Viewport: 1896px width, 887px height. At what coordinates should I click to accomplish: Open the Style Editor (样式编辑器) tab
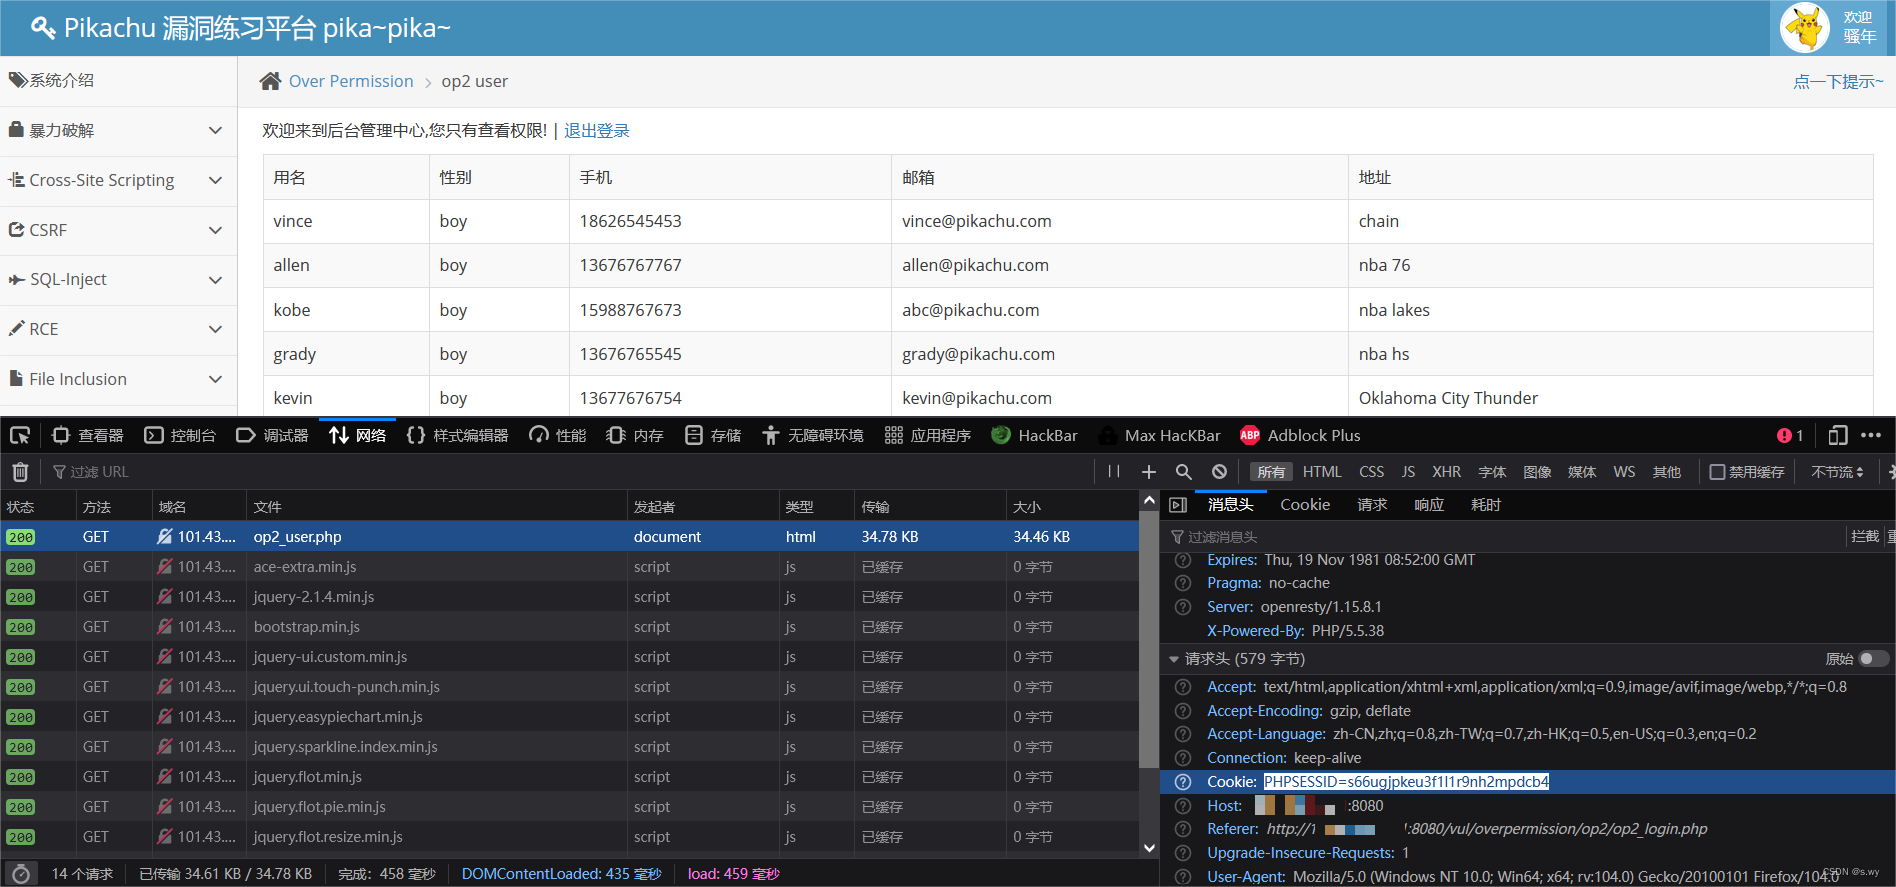[x=457, y=435]
